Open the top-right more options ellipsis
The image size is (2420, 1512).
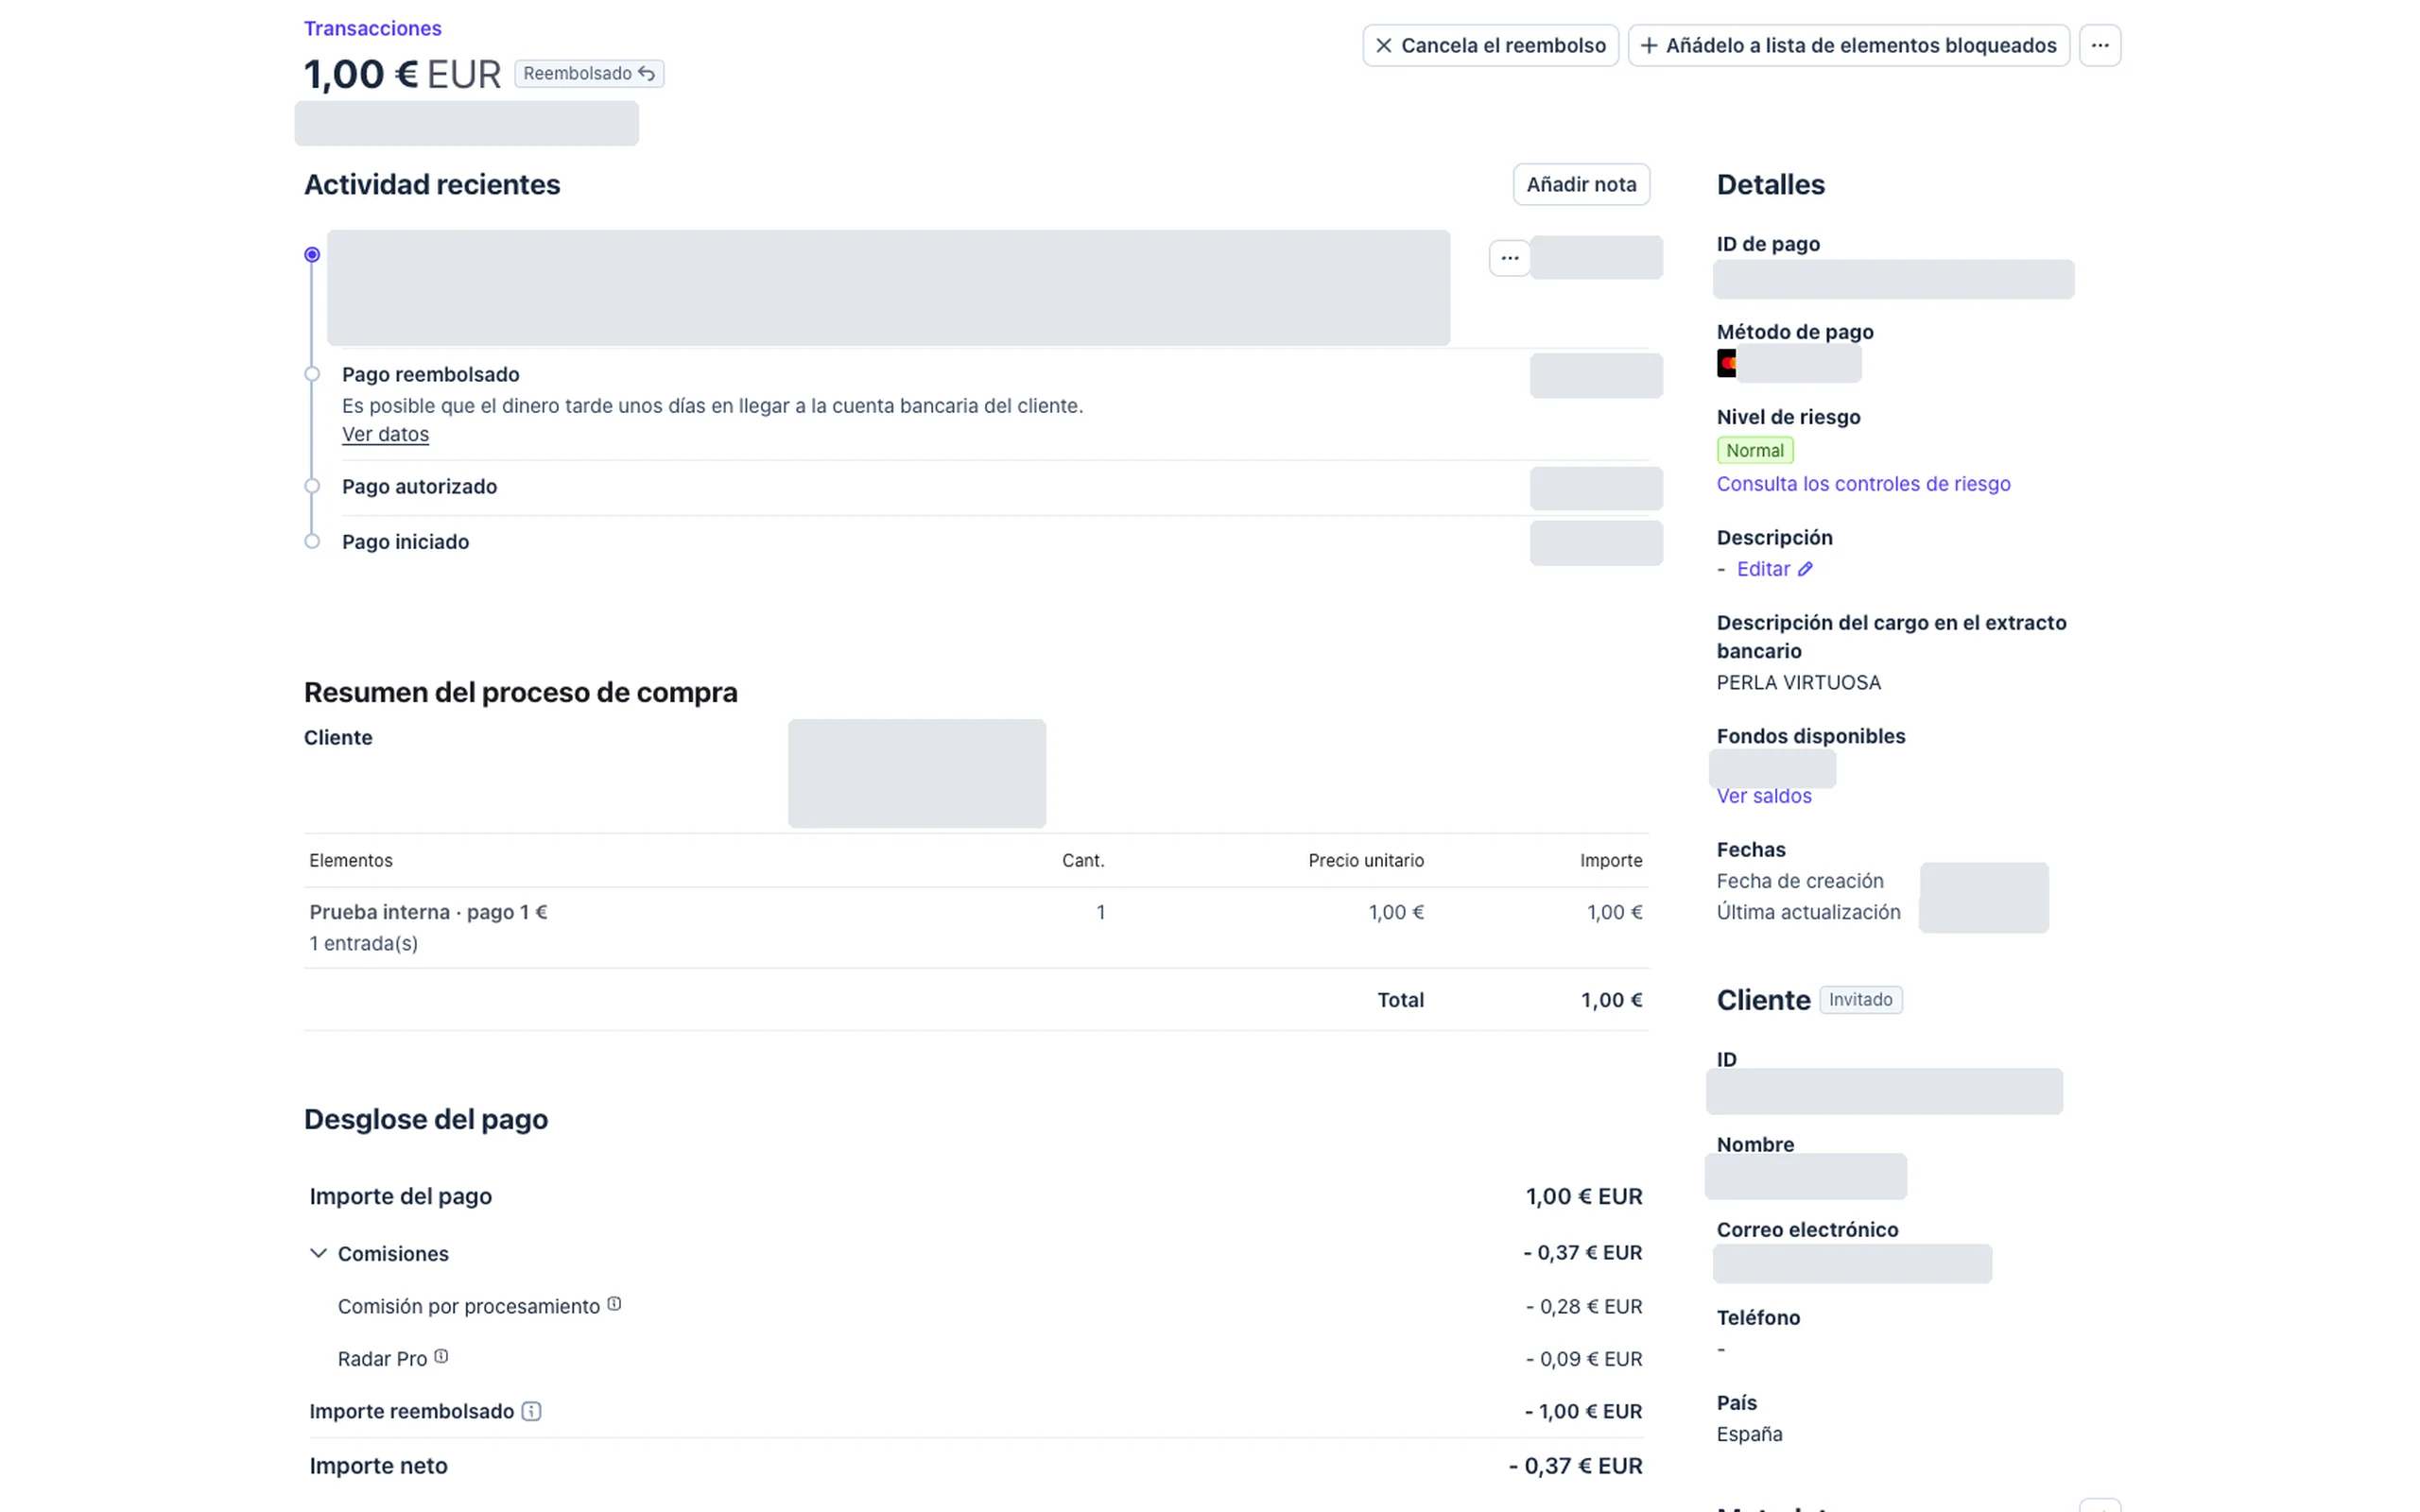pyautogui.click(x=2099, y=45)
